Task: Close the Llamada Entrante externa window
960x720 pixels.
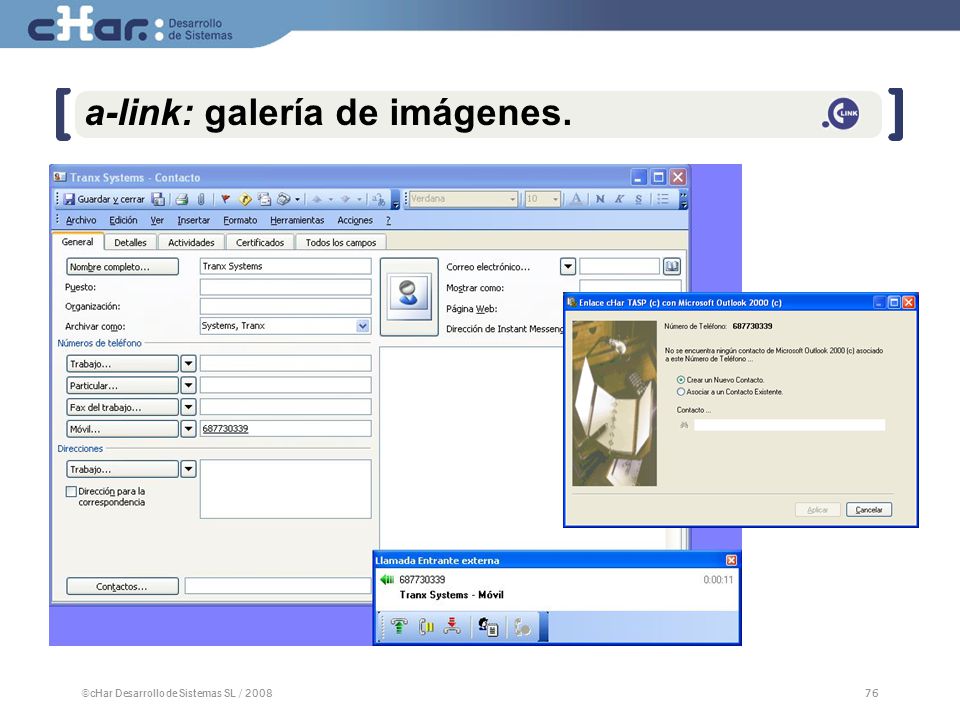Action: (731, 560)
